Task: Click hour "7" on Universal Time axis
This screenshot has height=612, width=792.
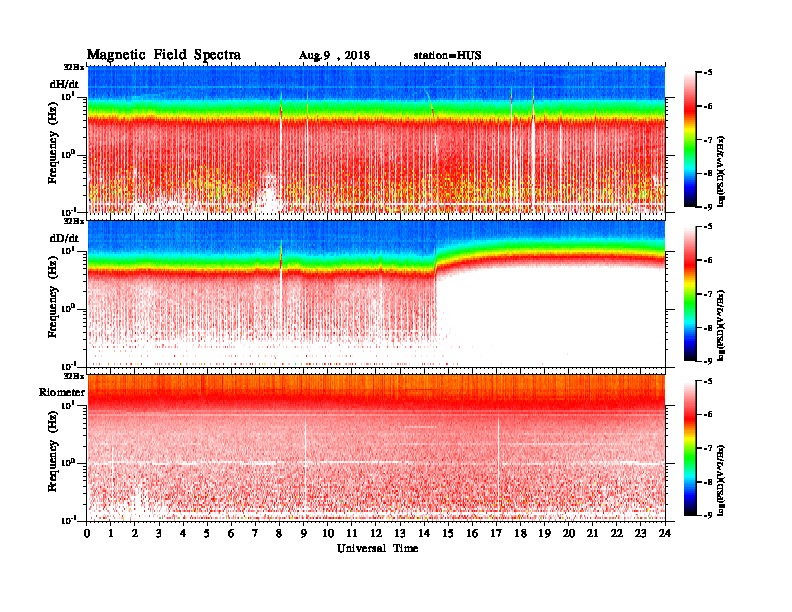Action: pos(255,533)
